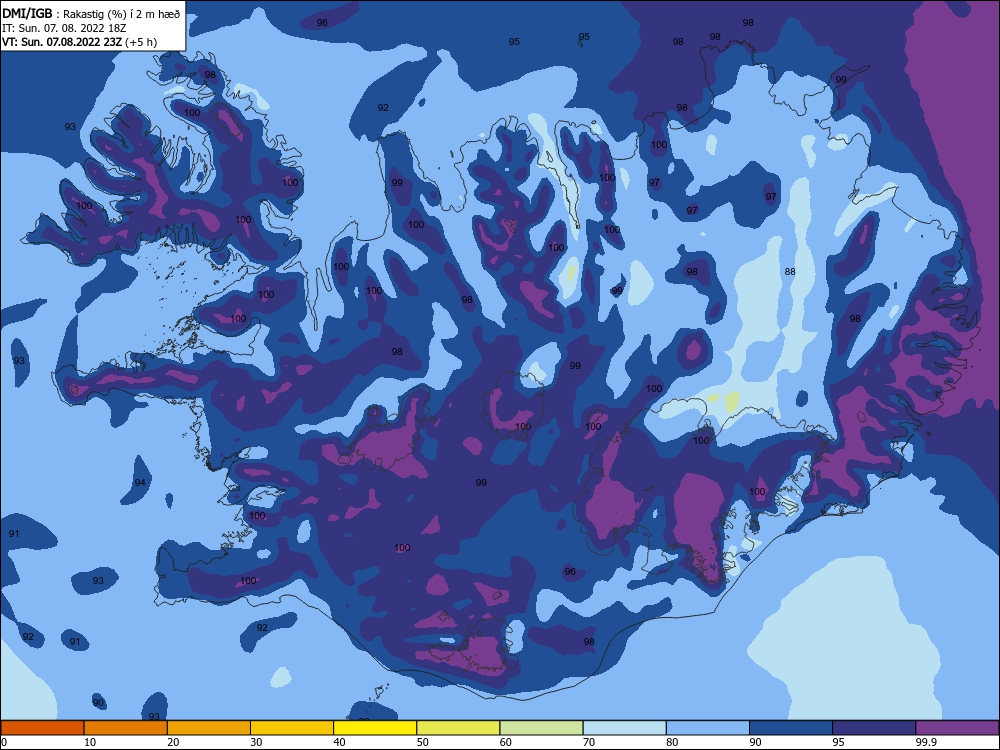
Task: Click the orange 10–20 legend swatch
Action: (x=126, y=728)
